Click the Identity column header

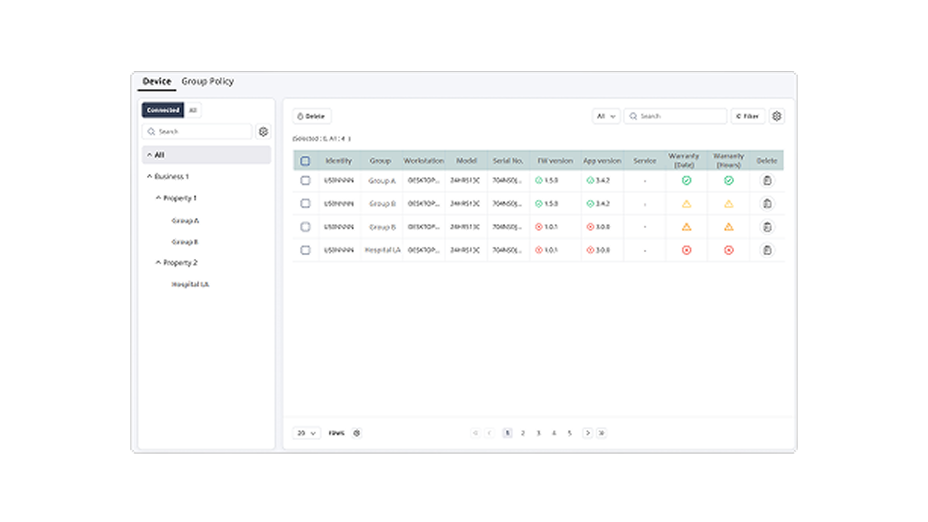[x=339, y=161]
